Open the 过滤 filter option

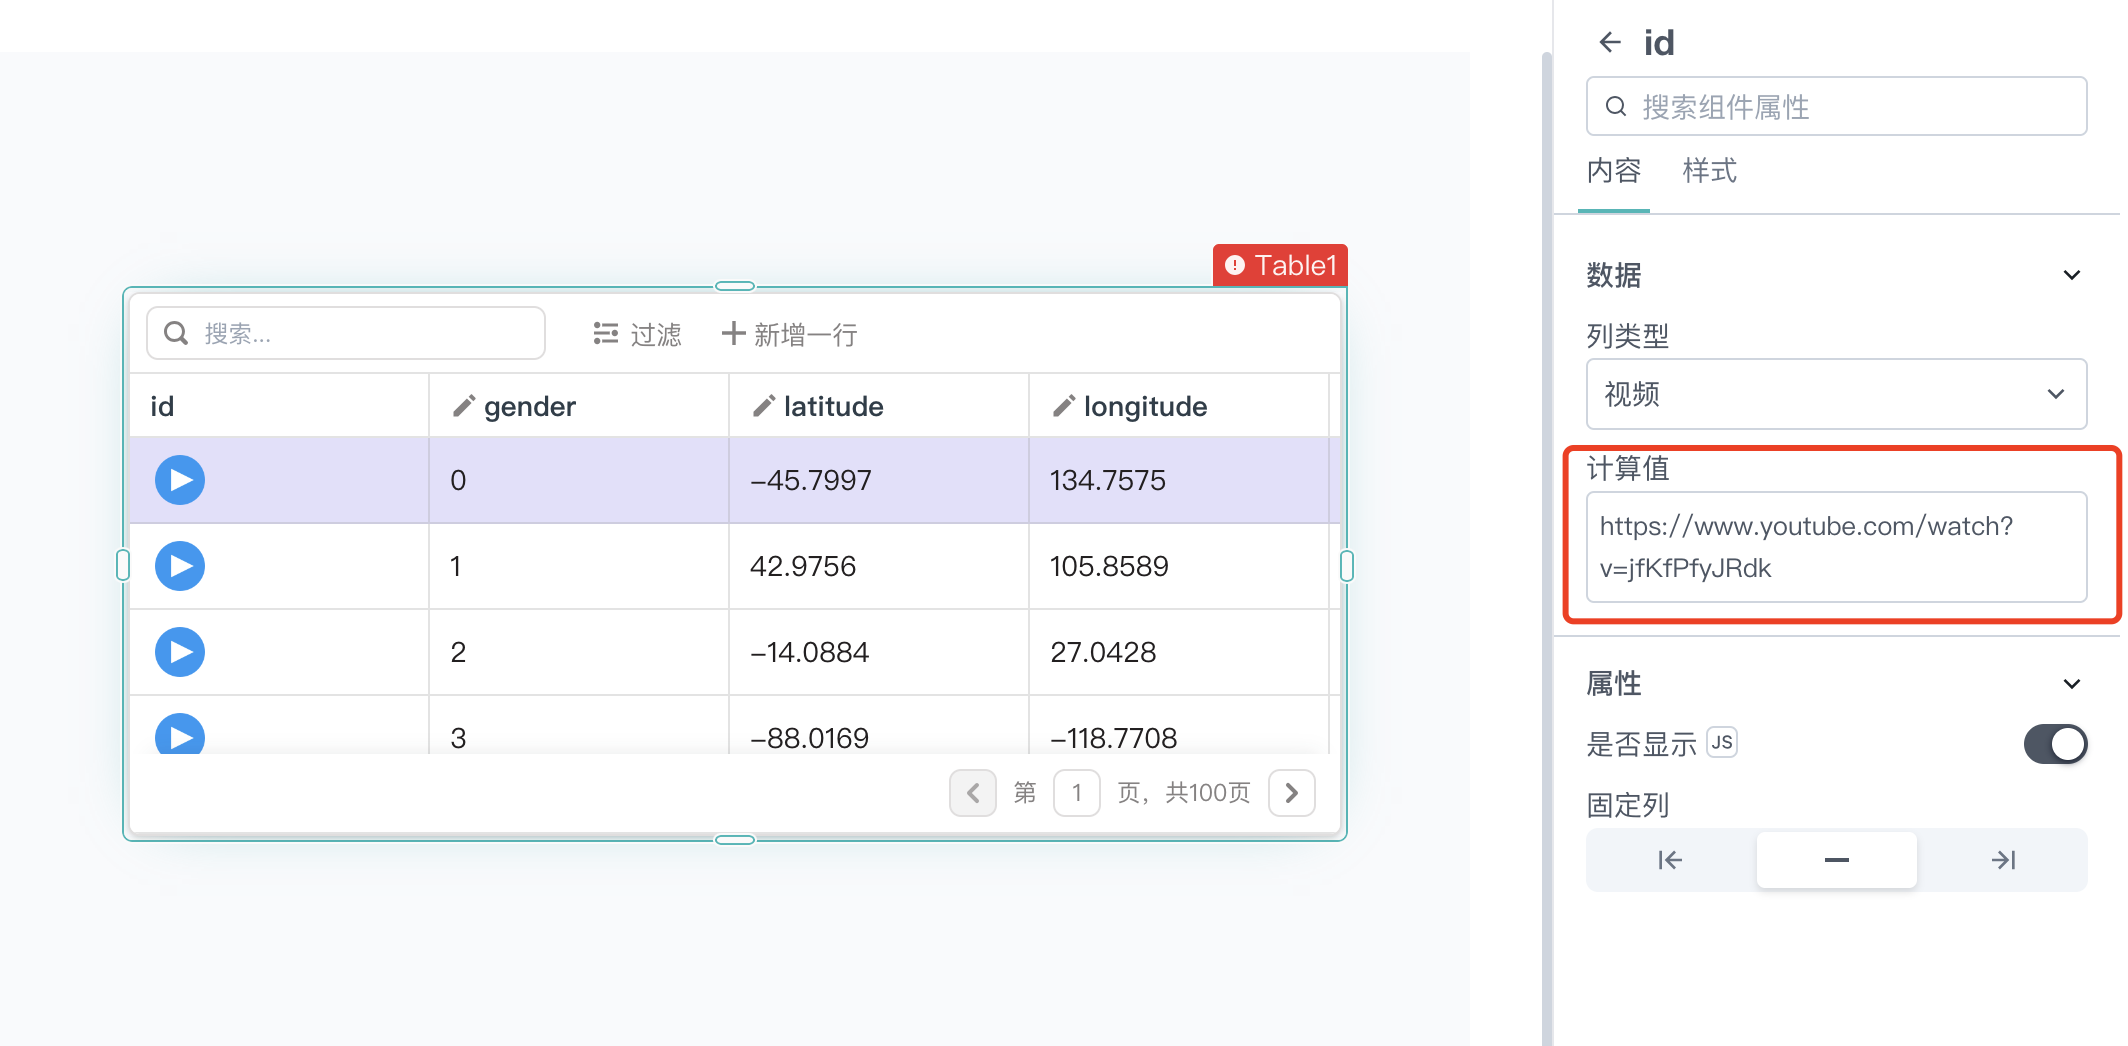637,334
